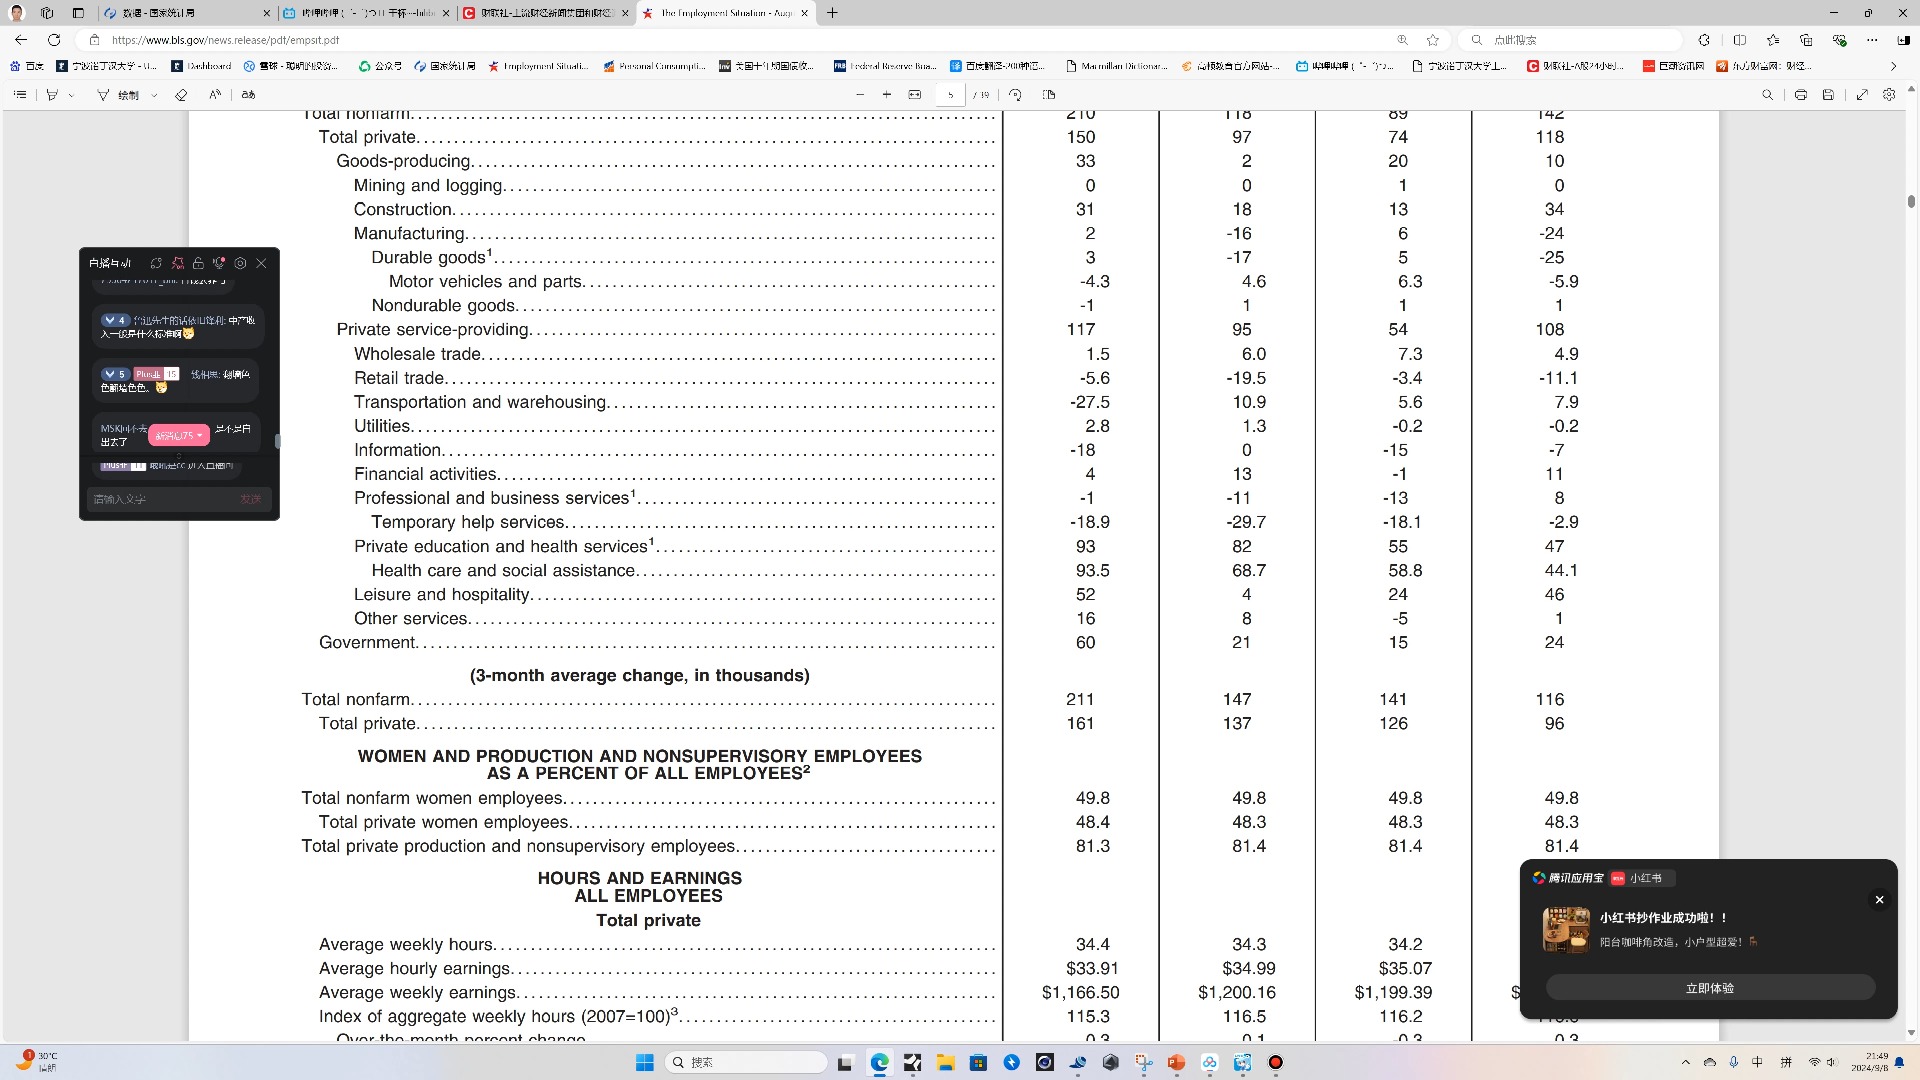
Task: Save the PDF file
Action: coord(1828,94)
